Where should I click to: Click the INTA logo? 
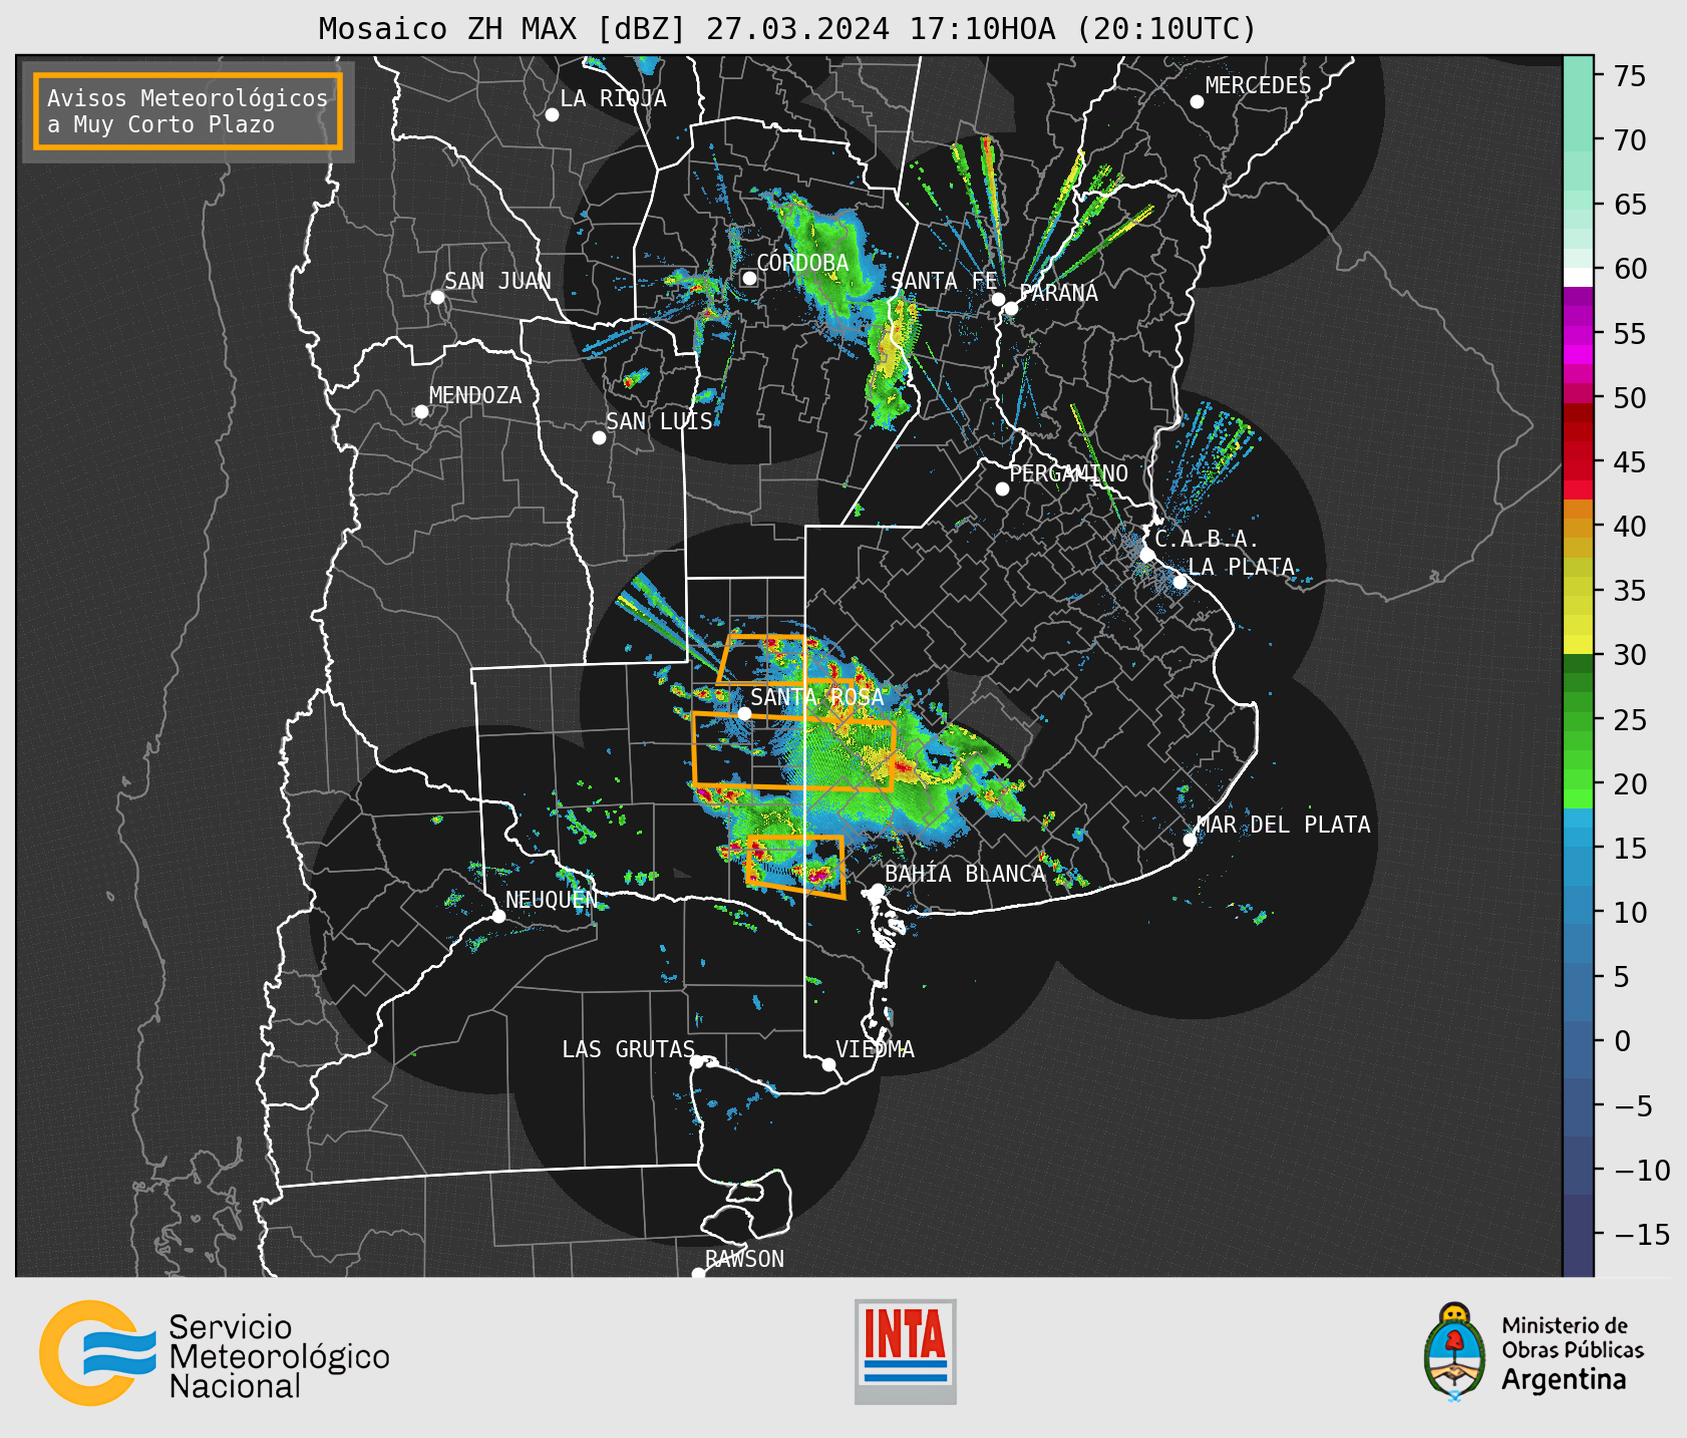(905, 1351)
